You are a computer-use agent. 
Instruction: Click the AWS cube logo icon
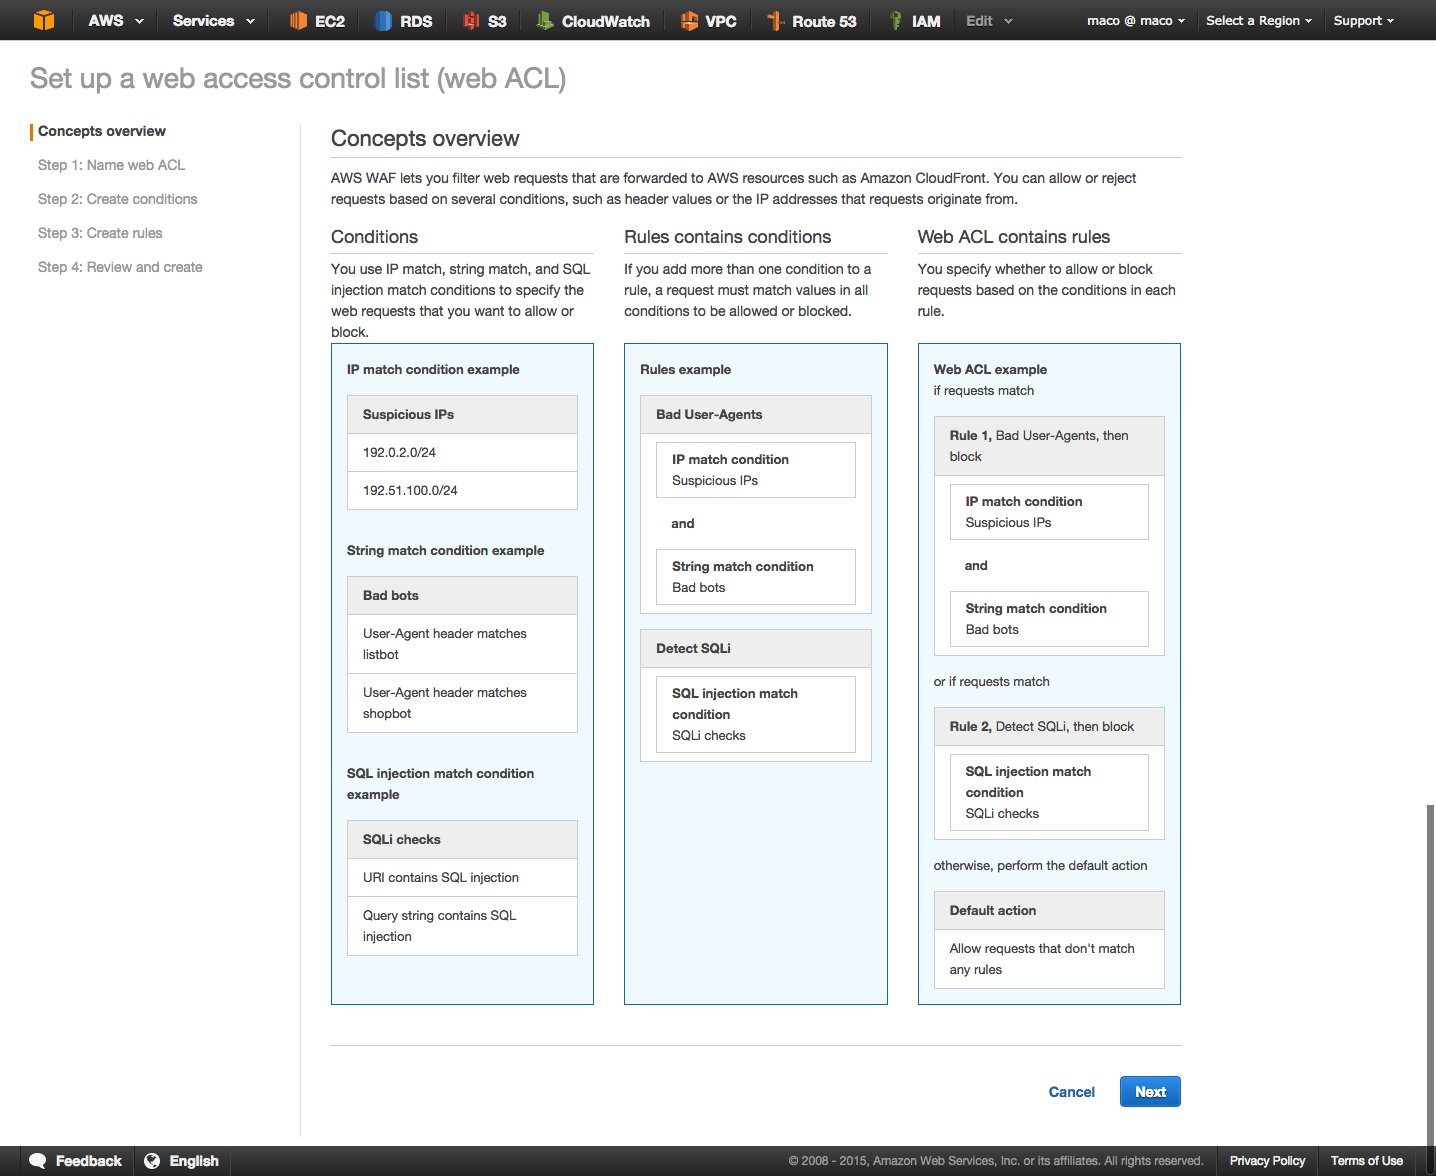[x=43, y=20]
